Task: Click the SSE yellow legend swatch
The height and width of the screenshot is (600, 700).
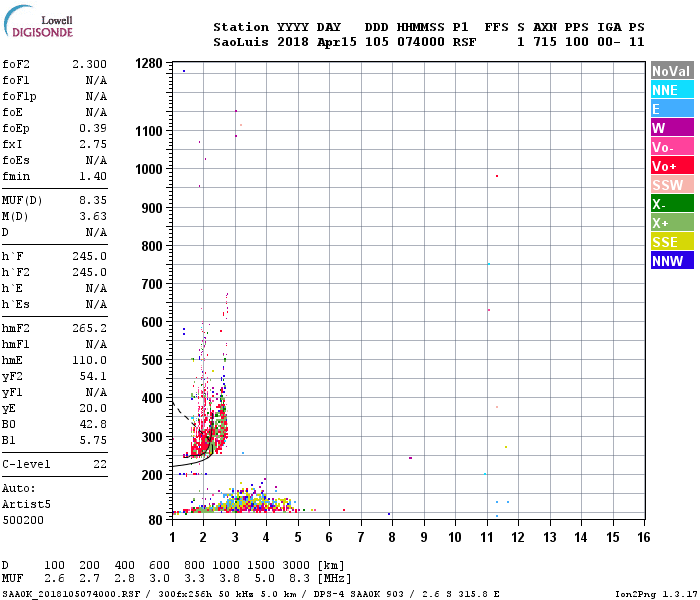Action: [x=672, y=242]
